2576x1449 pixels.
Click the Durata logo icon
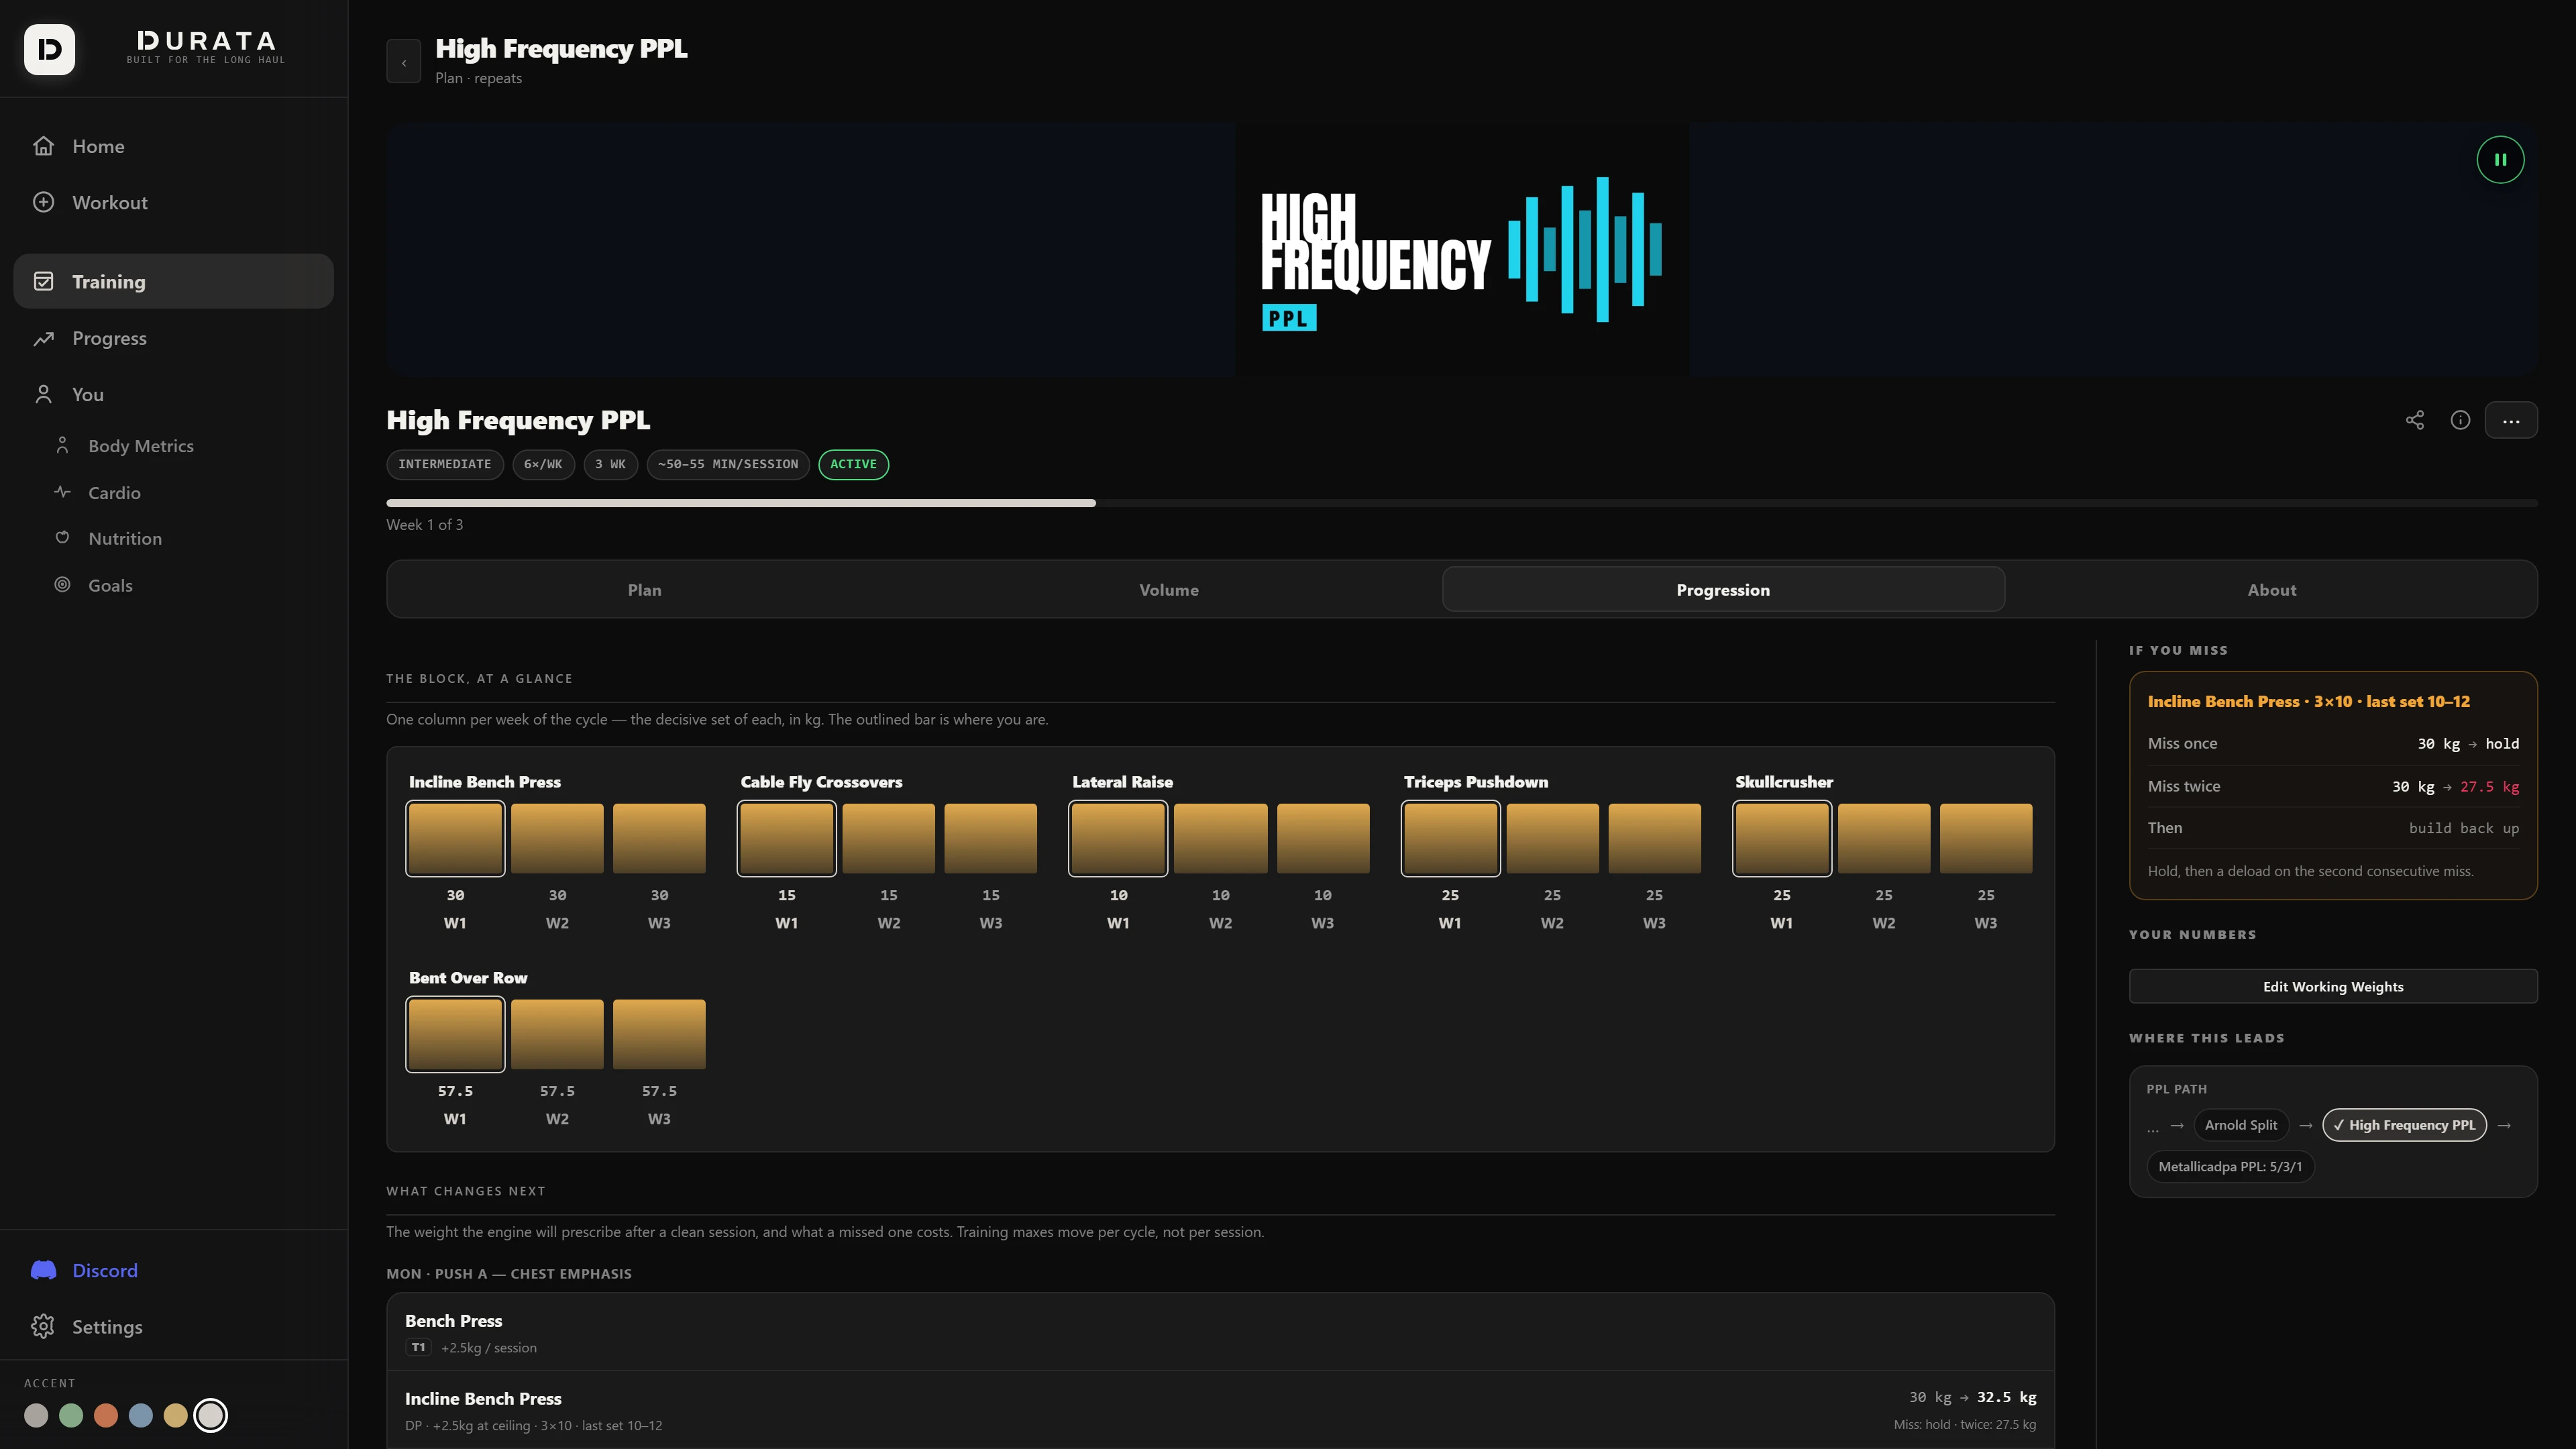(49, 49)
